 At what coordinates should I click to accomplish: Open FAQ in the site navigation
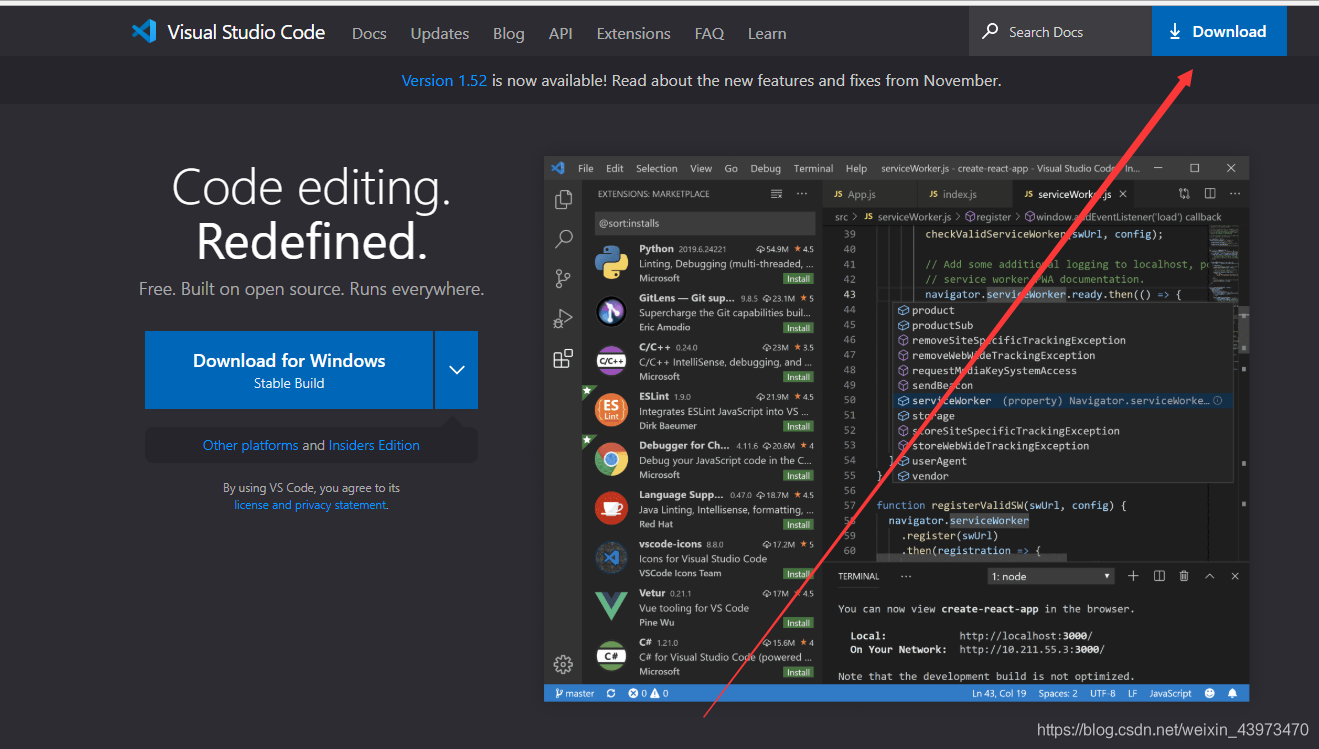709,33
